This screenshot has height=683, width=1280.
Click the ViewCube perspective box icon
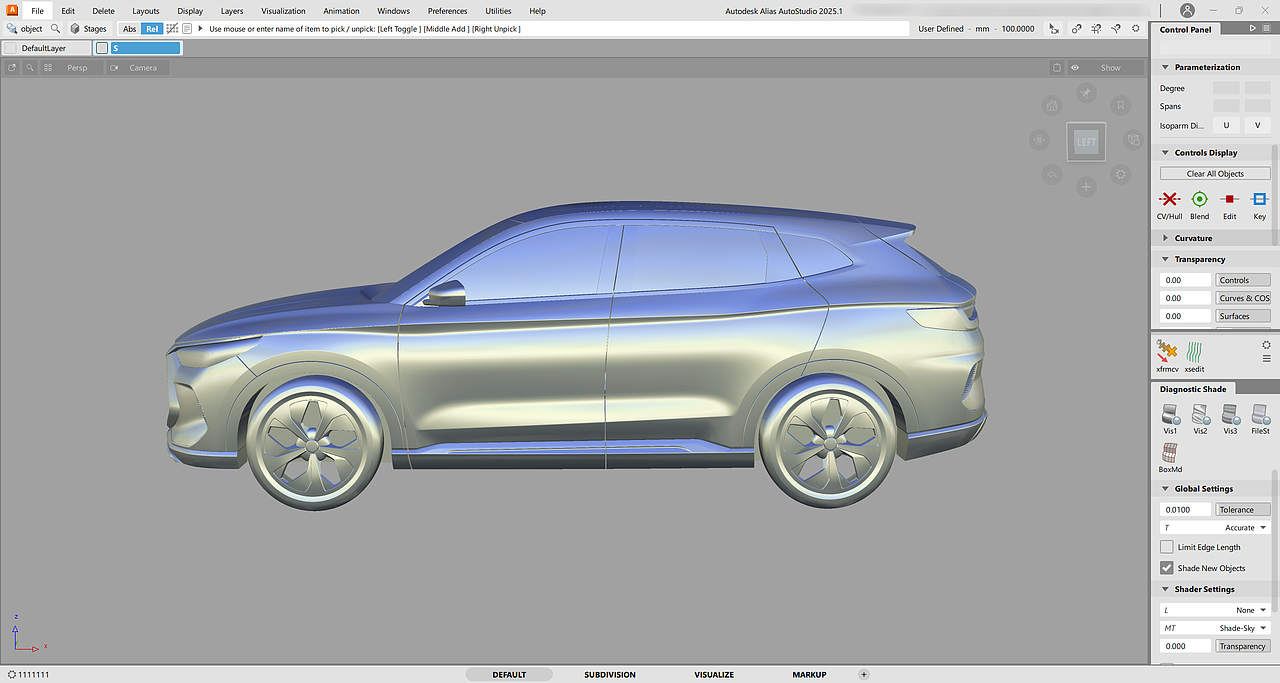(x=1133, y=140)
